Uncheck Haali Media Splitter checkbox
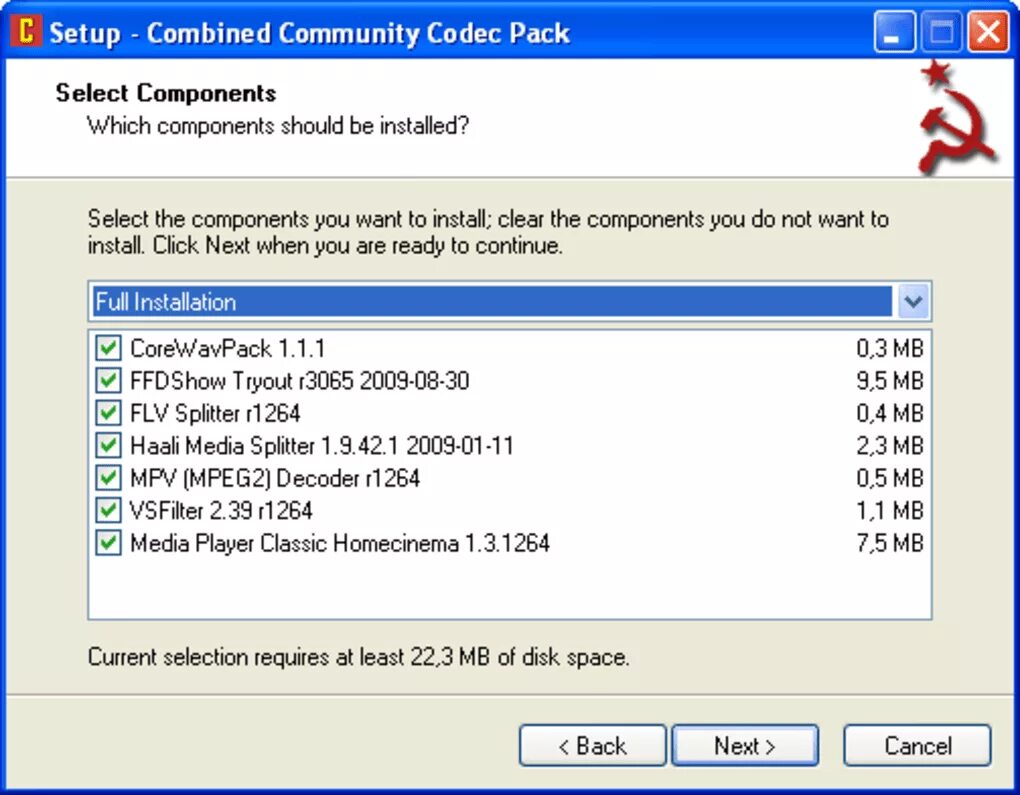This screenshot has width=1020, height=795. [107, 446]
